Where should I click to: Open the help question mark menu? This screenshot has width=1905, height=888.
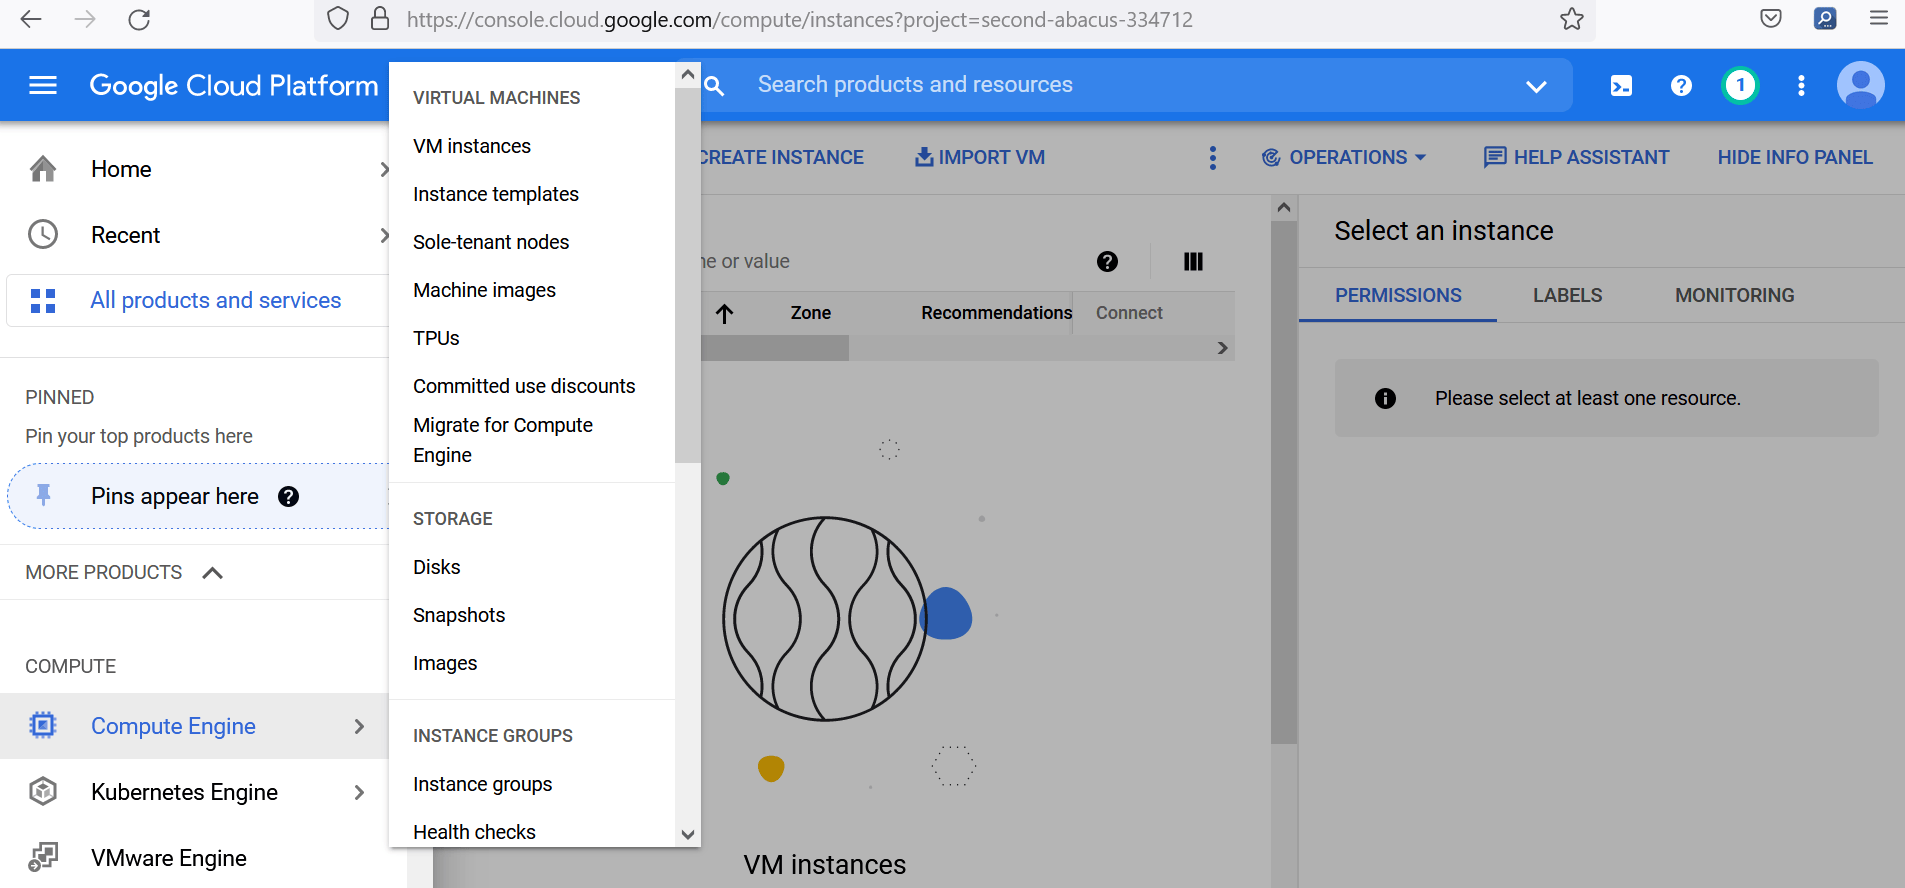(1681, 86)
